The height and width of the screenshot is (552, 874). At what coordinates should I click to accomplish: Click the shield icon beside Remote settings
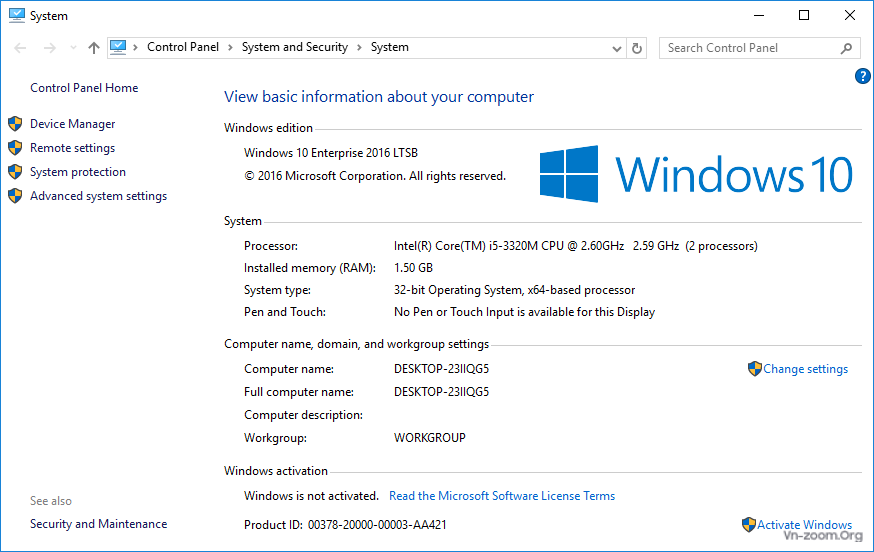[x=15, y=148]
